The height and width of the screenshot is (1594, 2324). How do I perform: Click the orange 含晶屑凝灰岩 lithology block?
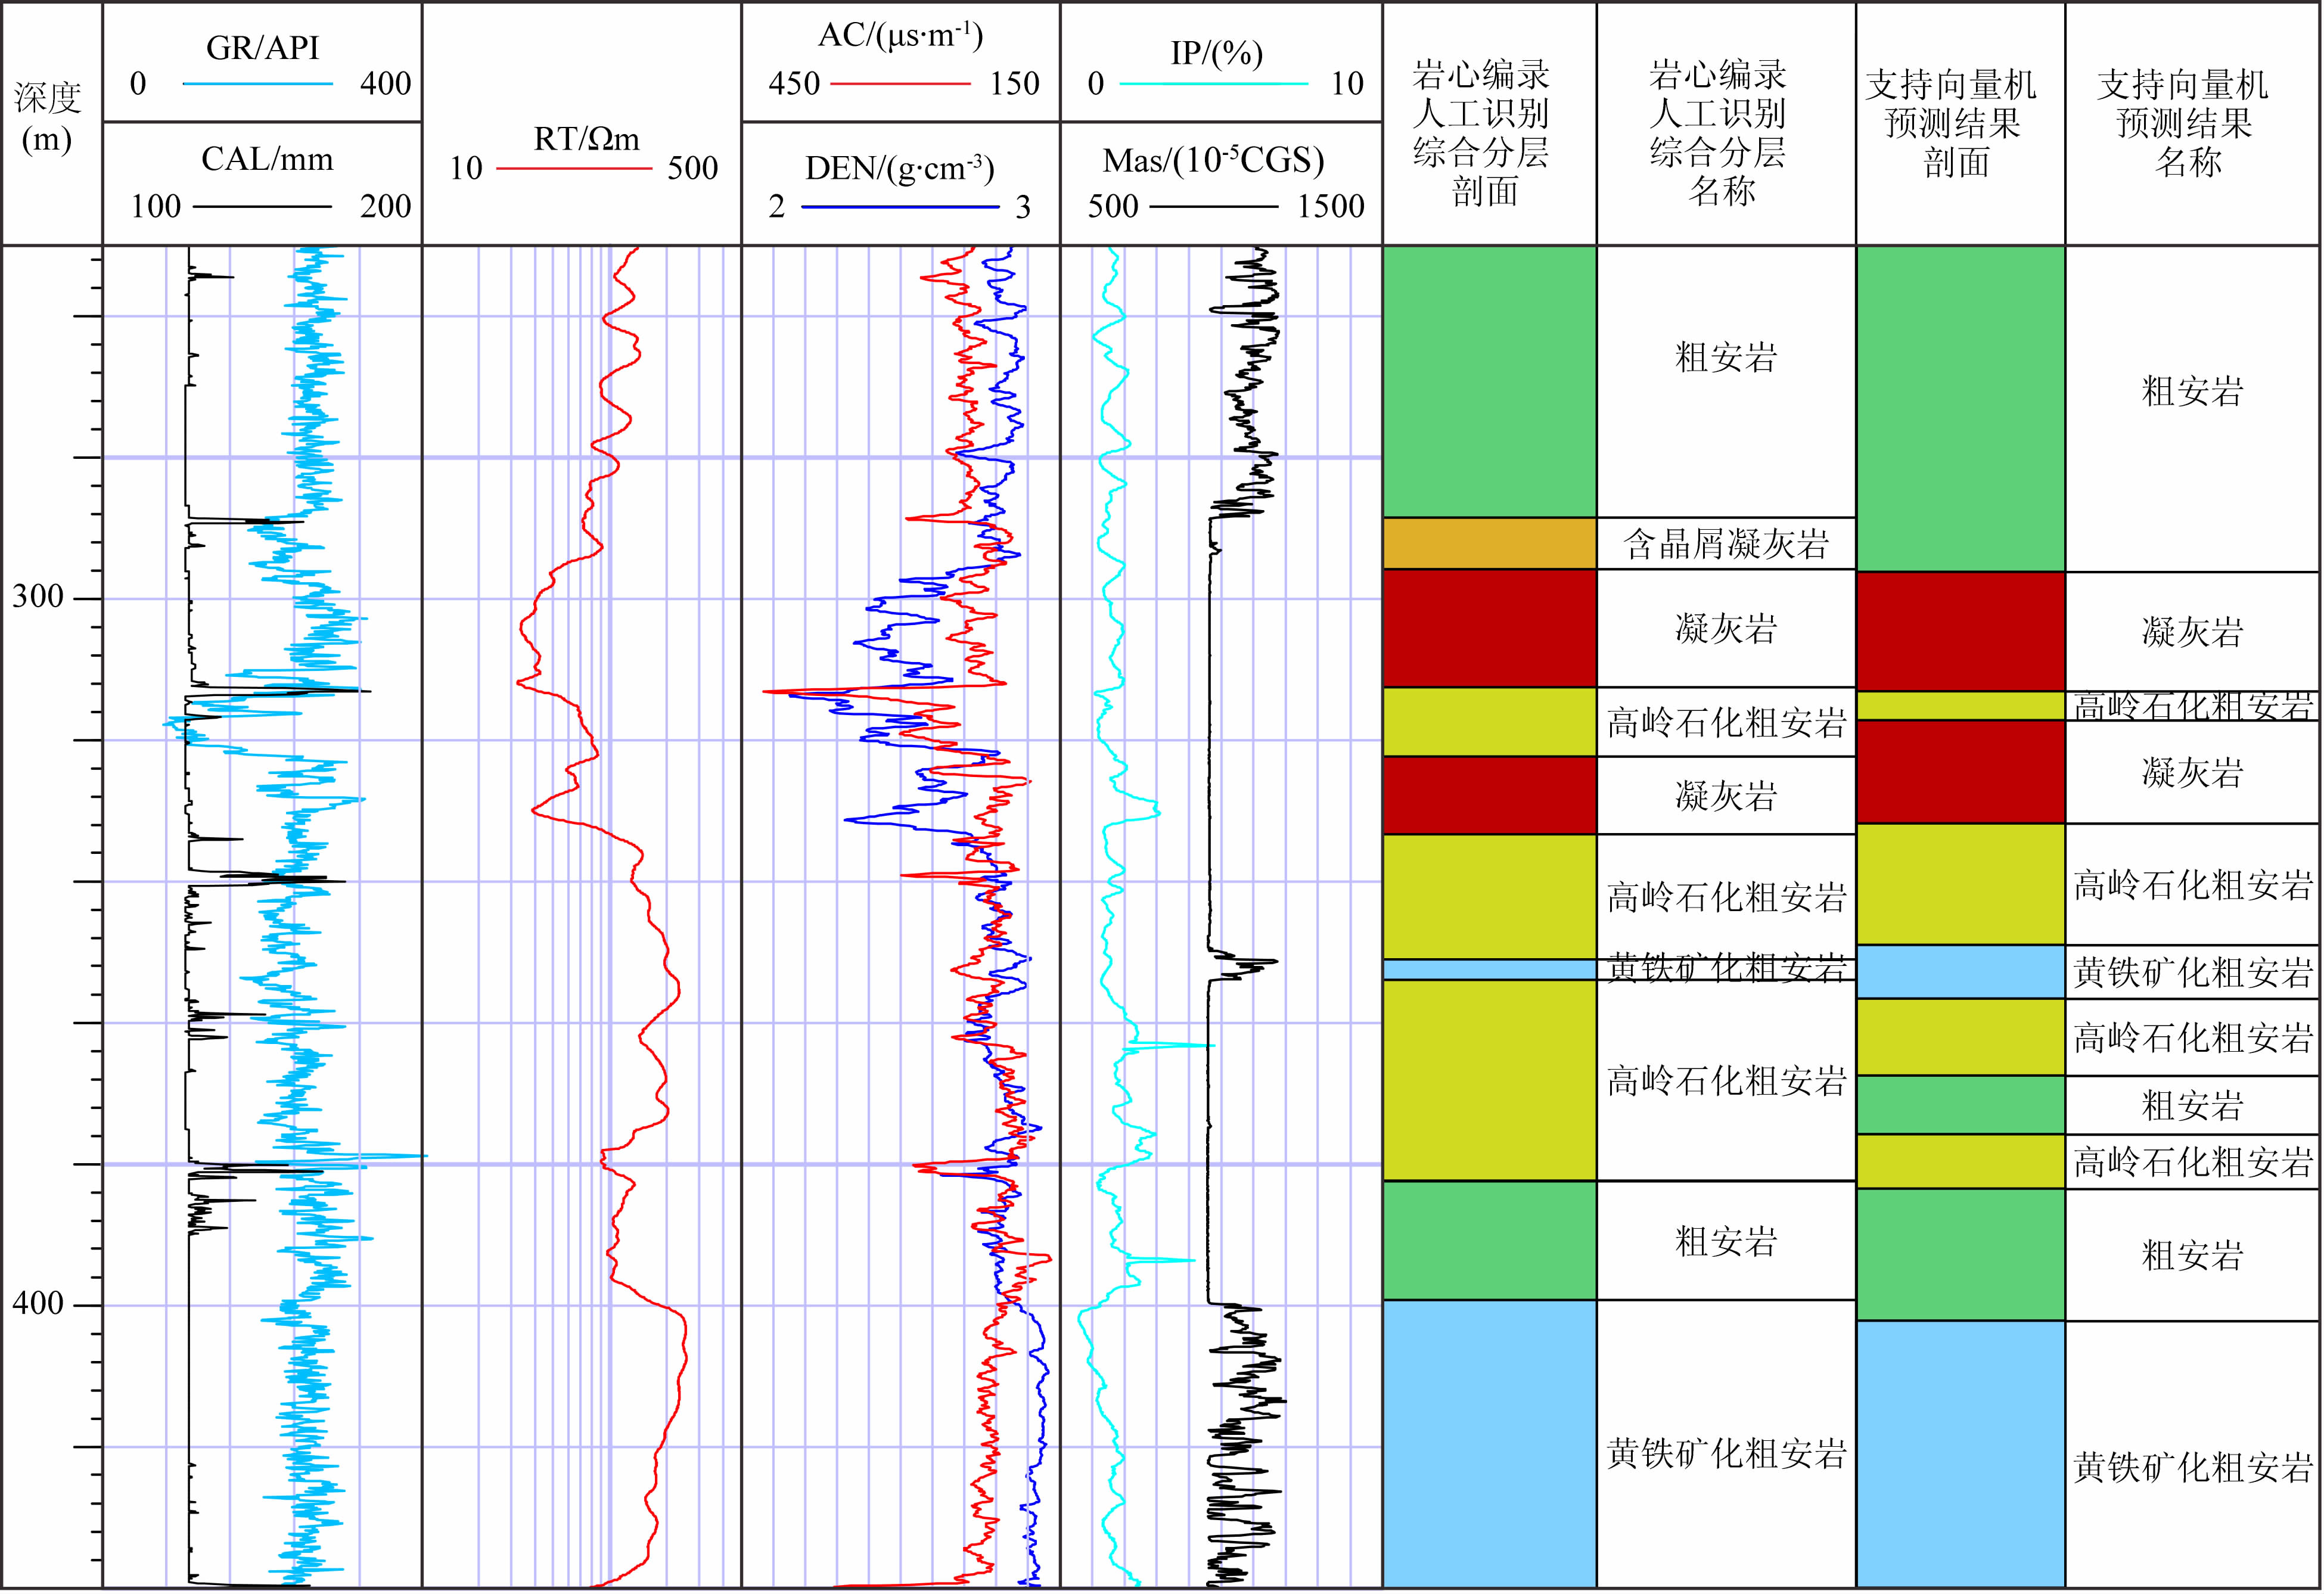click(x=1489, y=544)
